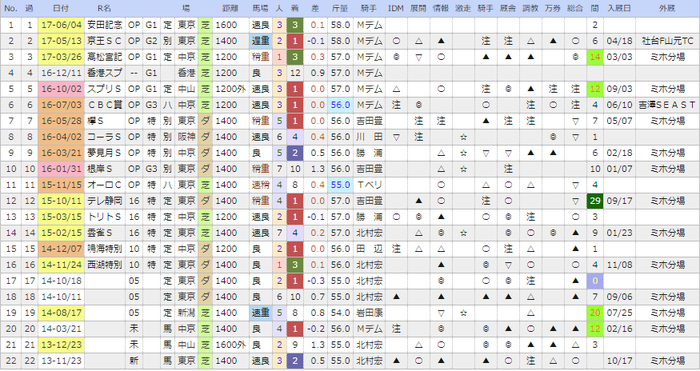Click the 新潟 venue cell
This screenshot has height=371, width=700.
(186, 313)
